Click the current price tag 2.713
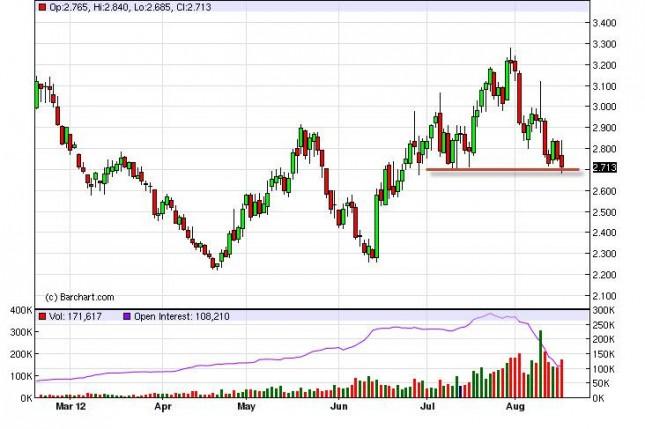This screenshot has height=429, width=645. point(604,167)
